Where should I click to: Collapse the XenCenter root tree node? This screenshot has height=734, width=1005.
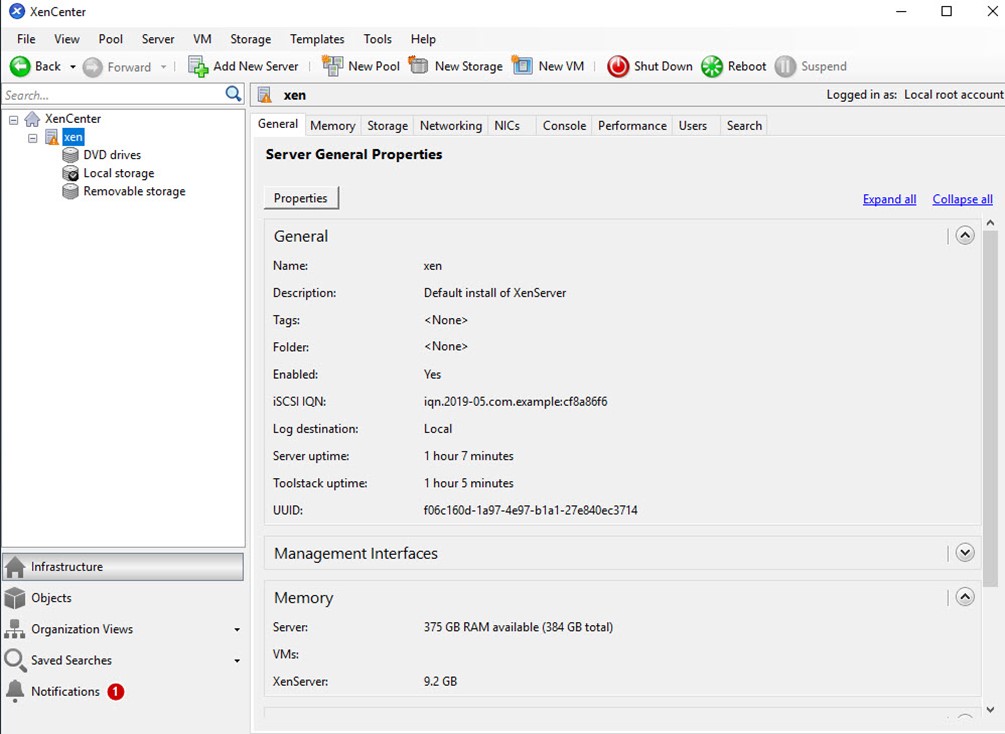pos(13,120)
